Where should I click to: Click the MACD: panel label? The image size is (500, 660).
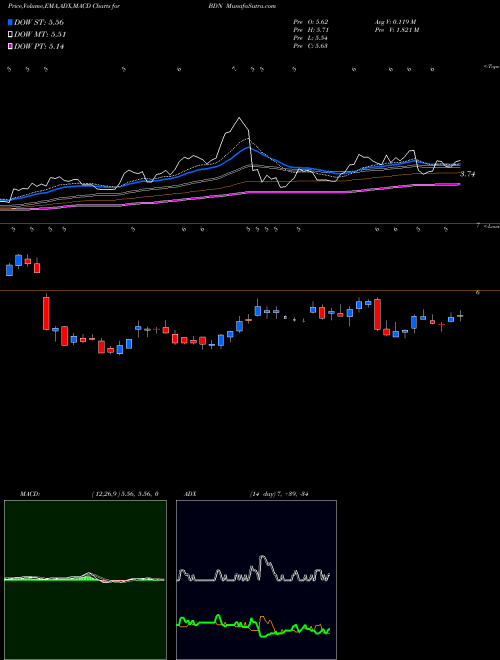coord(30,494)
